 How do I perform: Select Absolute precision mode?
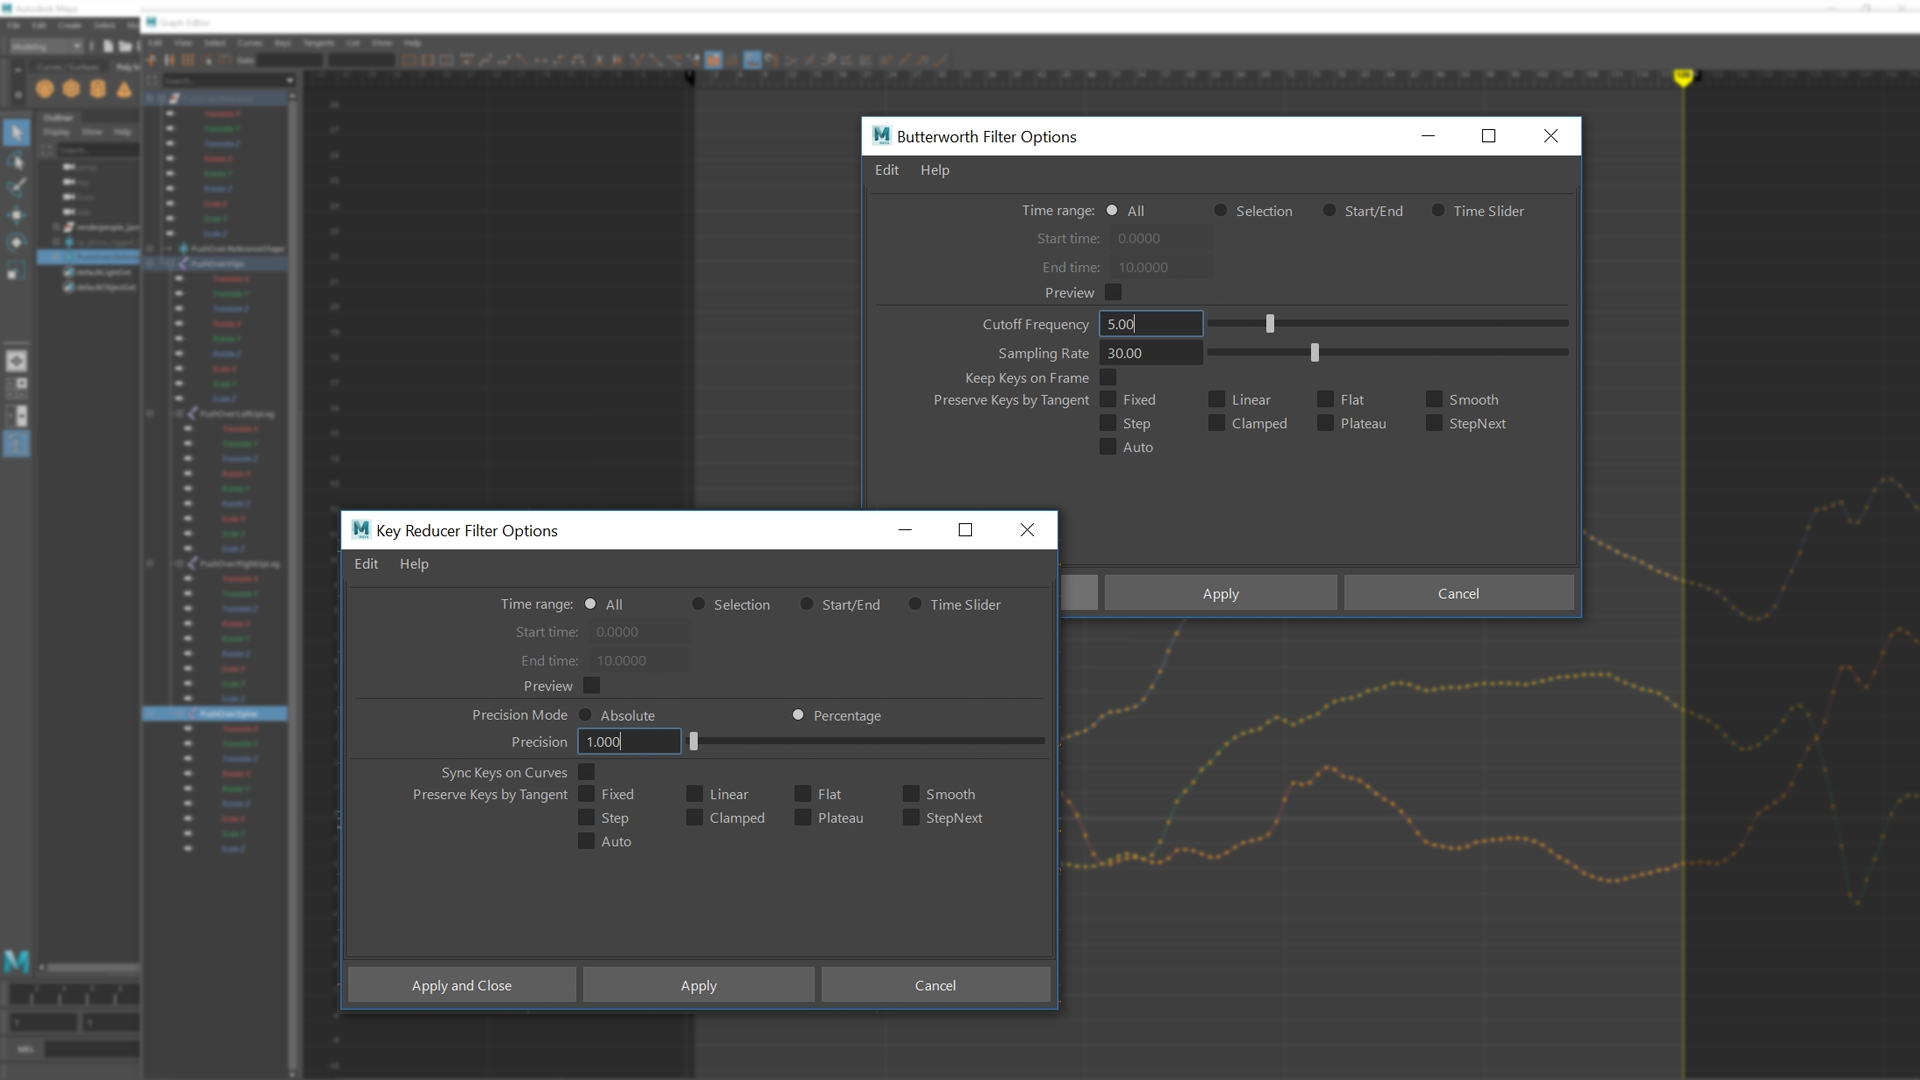(585, 715)
